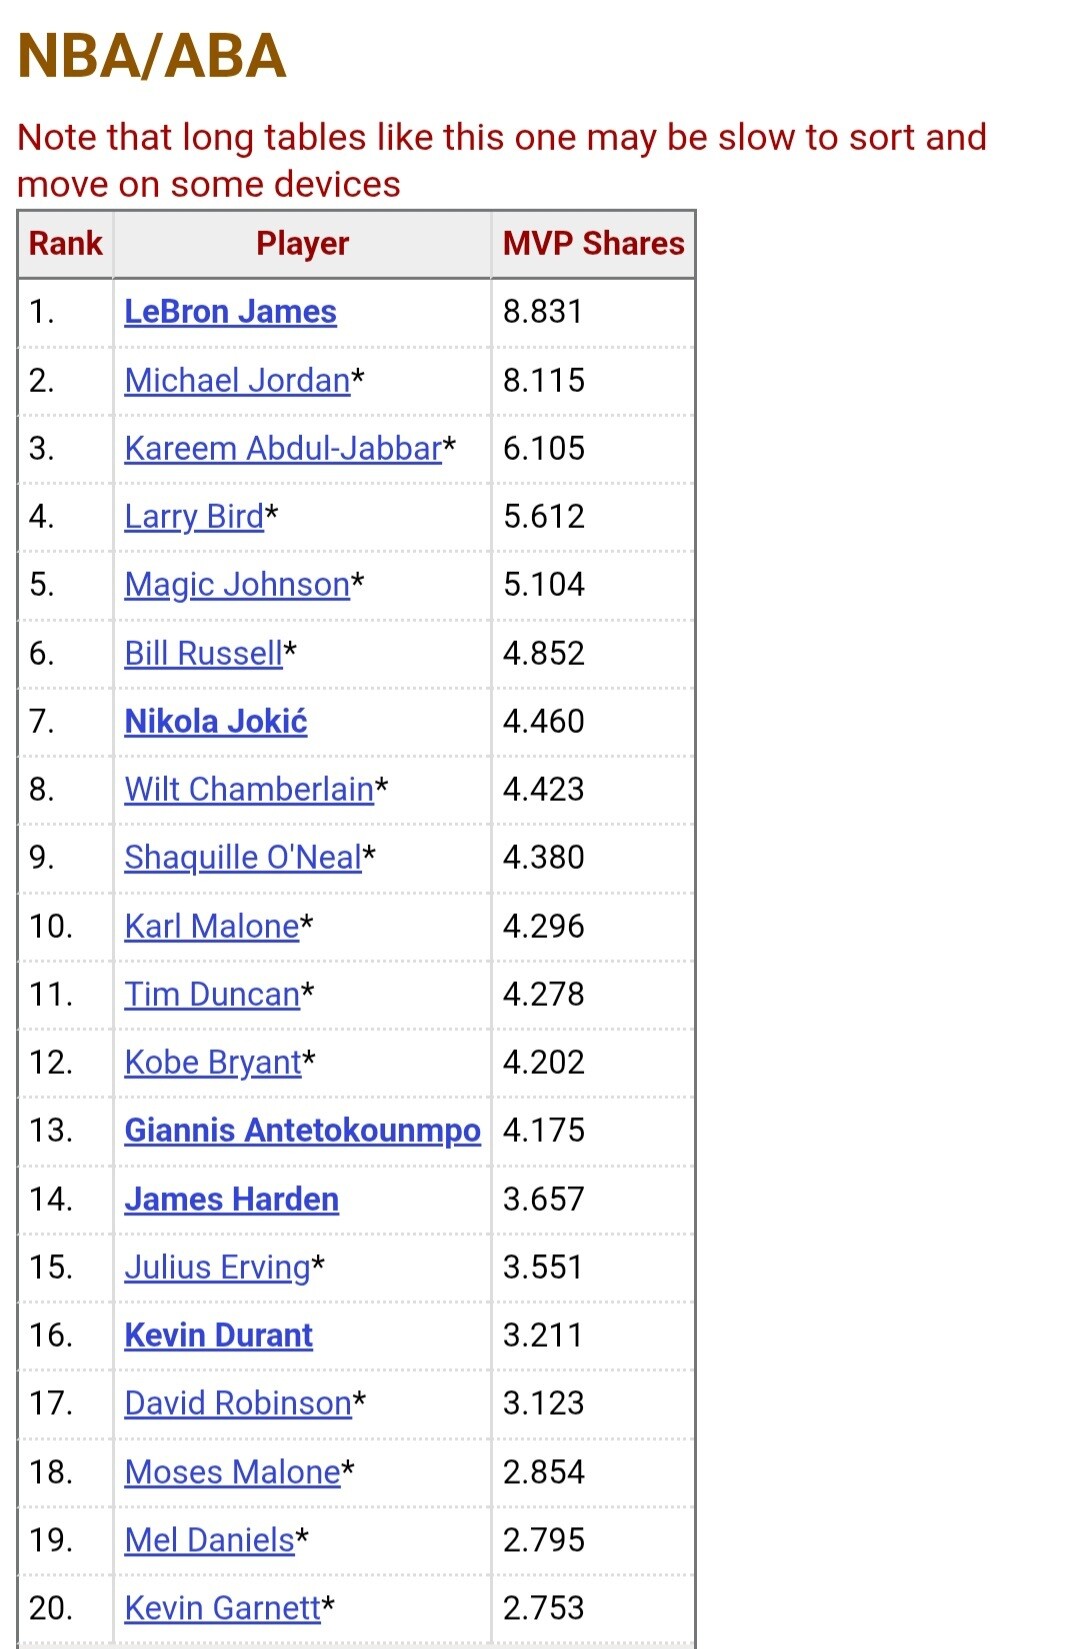
Task: Select Magic Johnson link
Action: coord(237,584)
